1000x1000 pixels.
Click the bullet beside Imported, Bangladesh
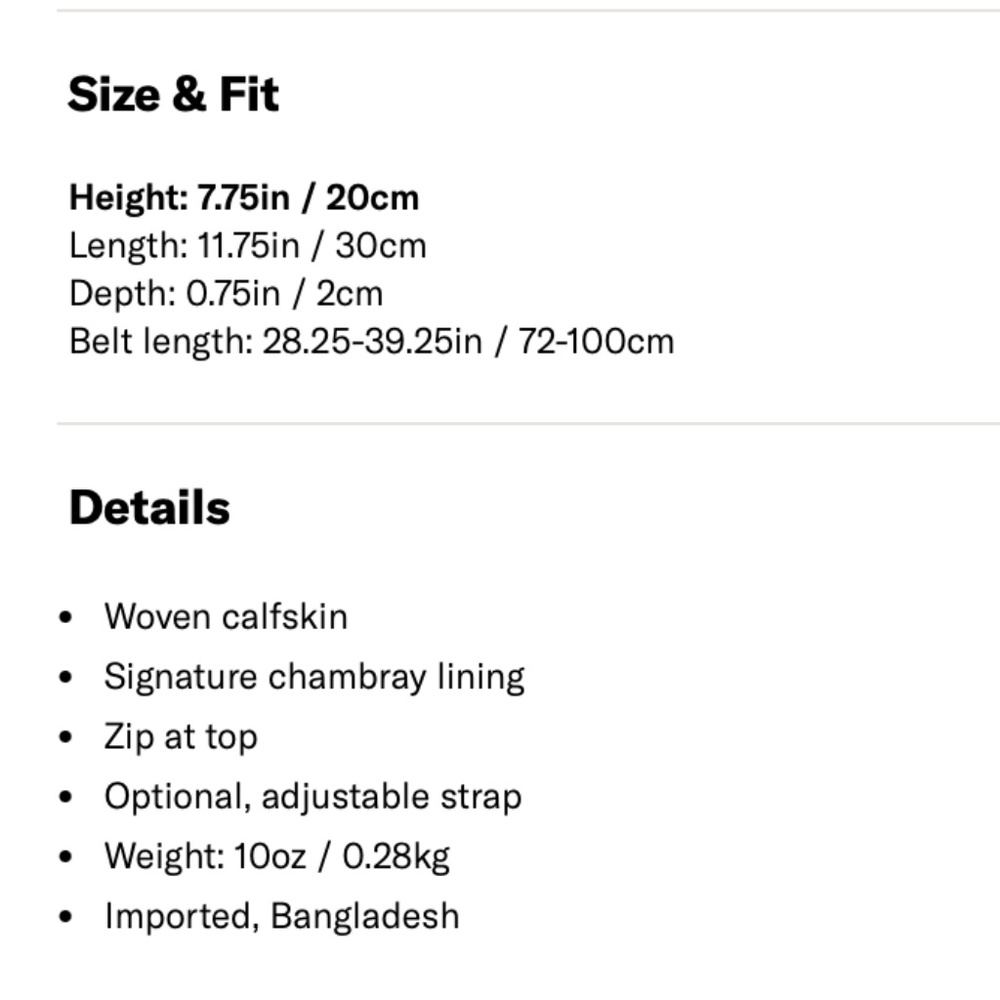[x=65, y=916]
